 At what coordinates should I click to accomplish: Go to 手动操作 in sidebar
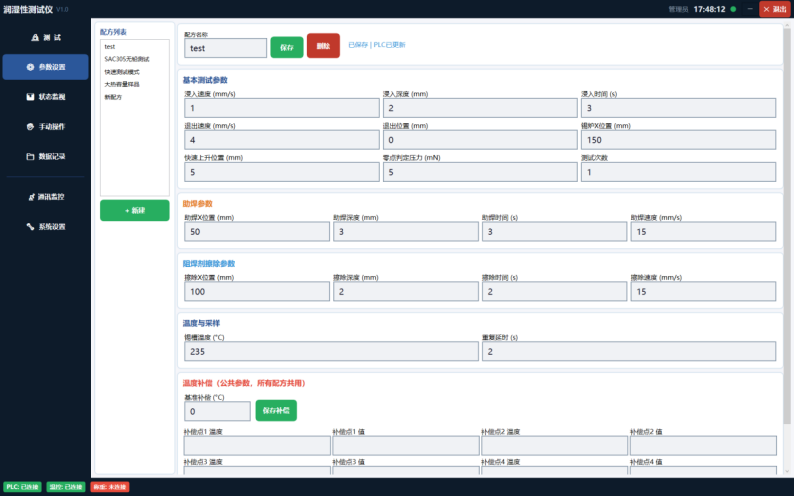click(x=45, y=127)
